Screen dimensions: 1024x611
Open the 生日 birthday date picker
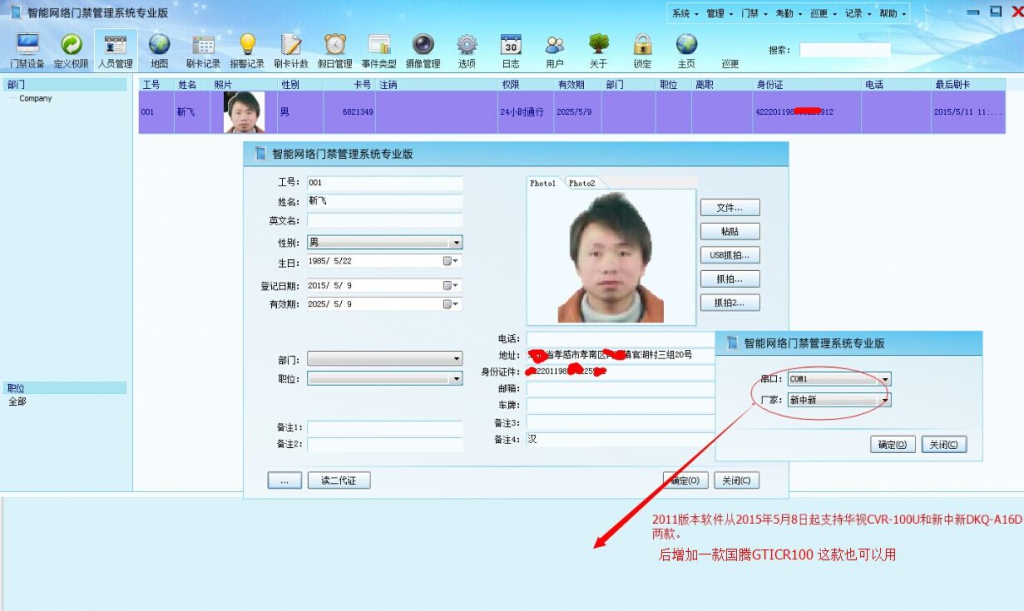pos(451,262)
